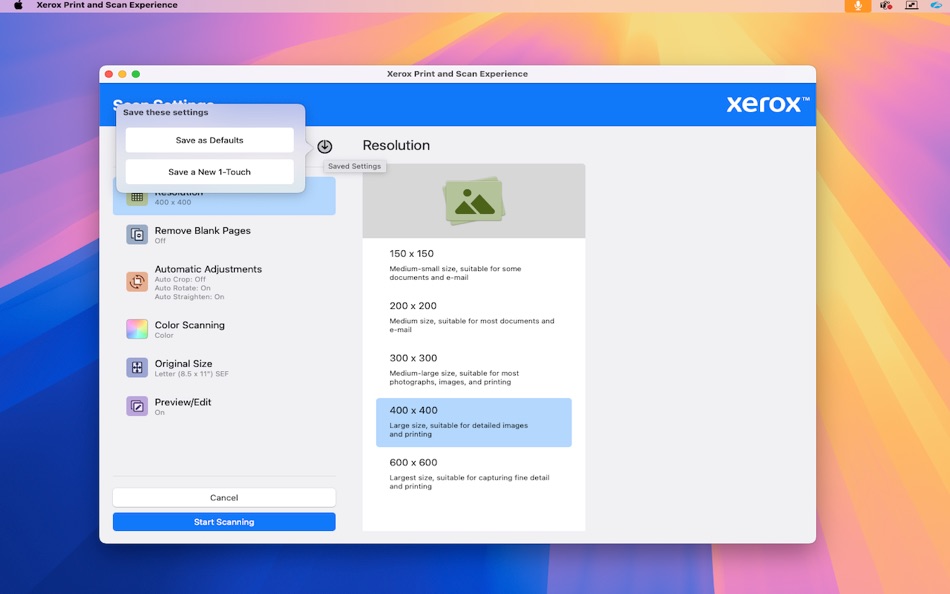The height and width of the screenshot is (594, 950).
Task: Click the Preview/Edit icon
Action: pos(137,406)
